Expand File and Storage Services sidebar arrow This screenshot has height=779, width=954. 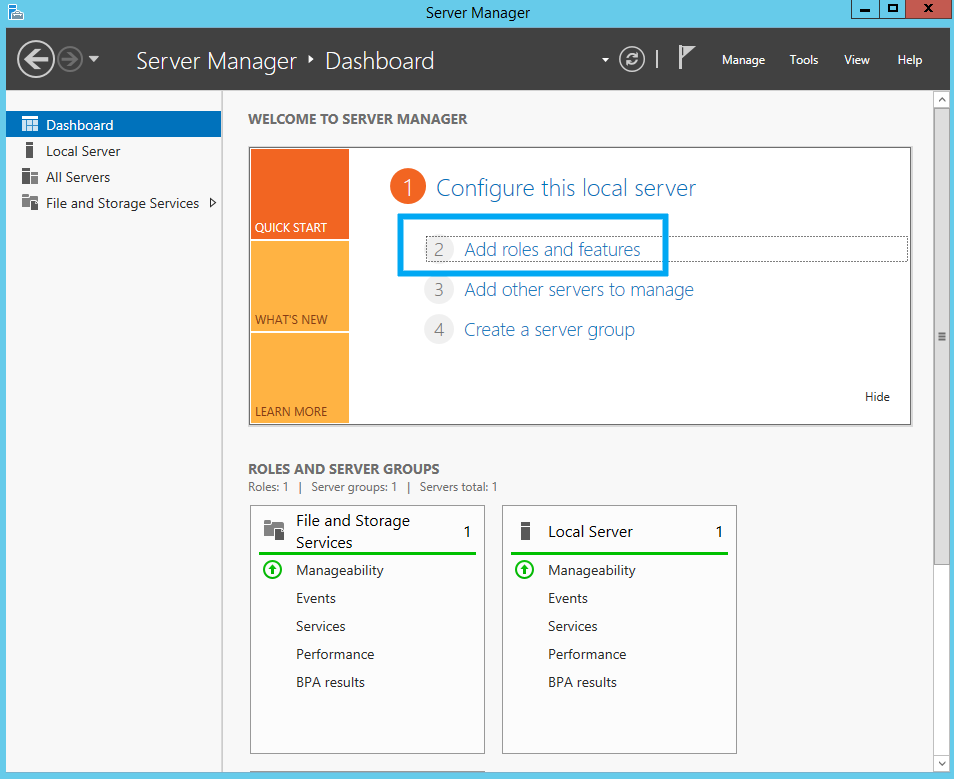(x=212, y=203)
